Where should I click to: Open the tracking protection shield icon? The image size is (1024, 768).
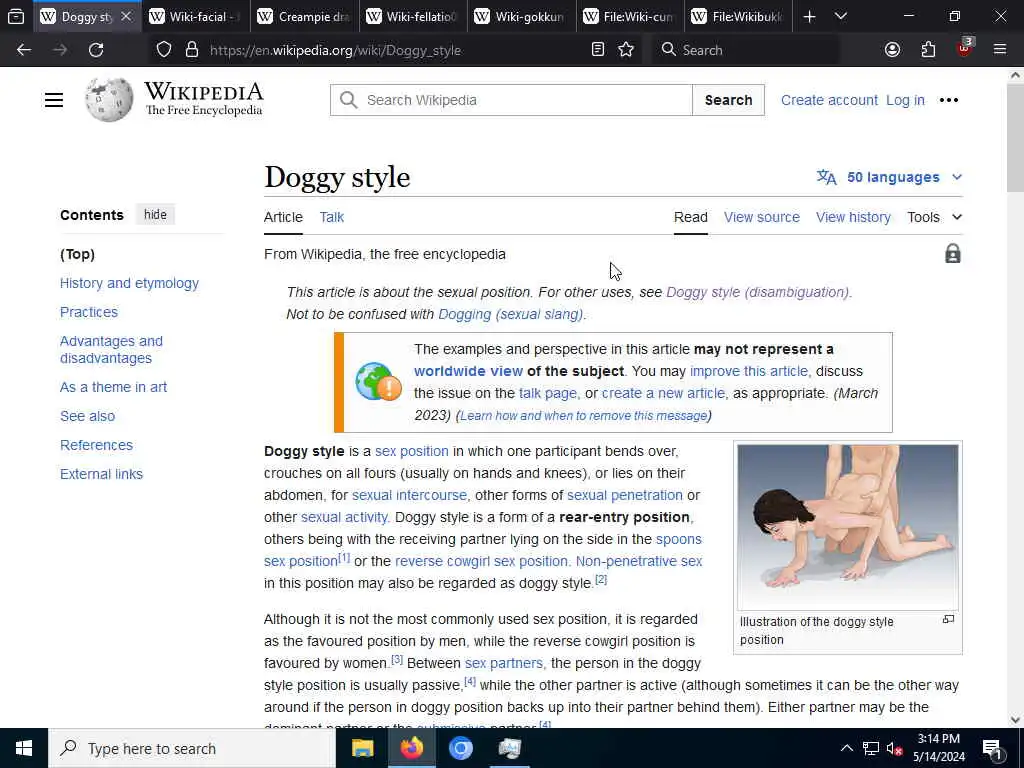pos(163,50)
